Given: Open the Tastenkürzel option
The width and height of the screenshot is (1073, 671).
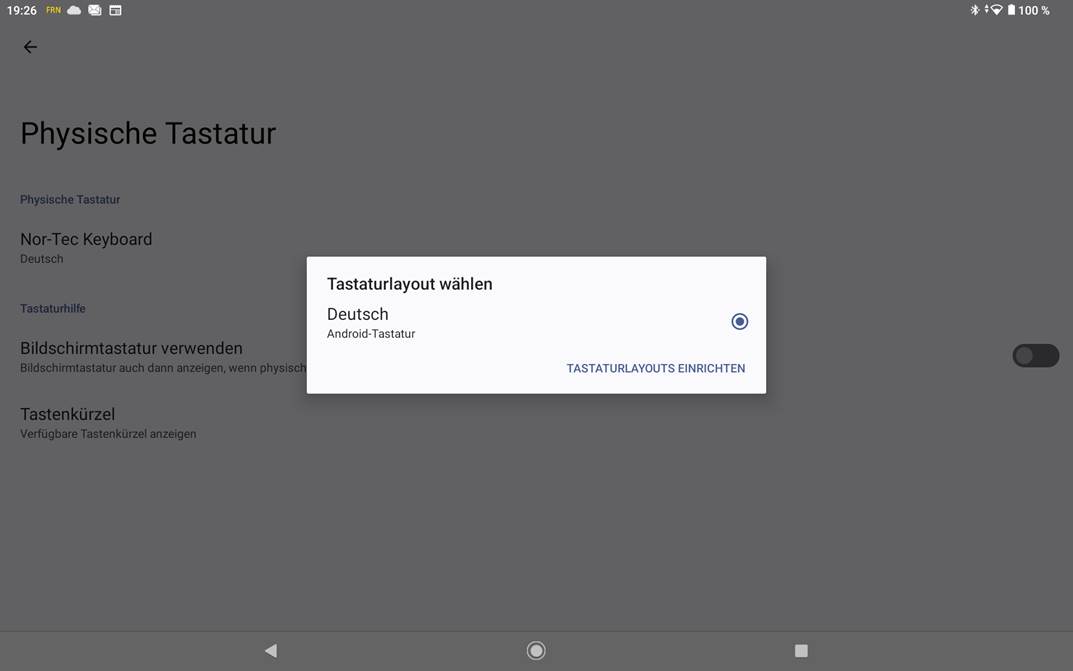Looking at the screenshot, I should click(68, 422).
